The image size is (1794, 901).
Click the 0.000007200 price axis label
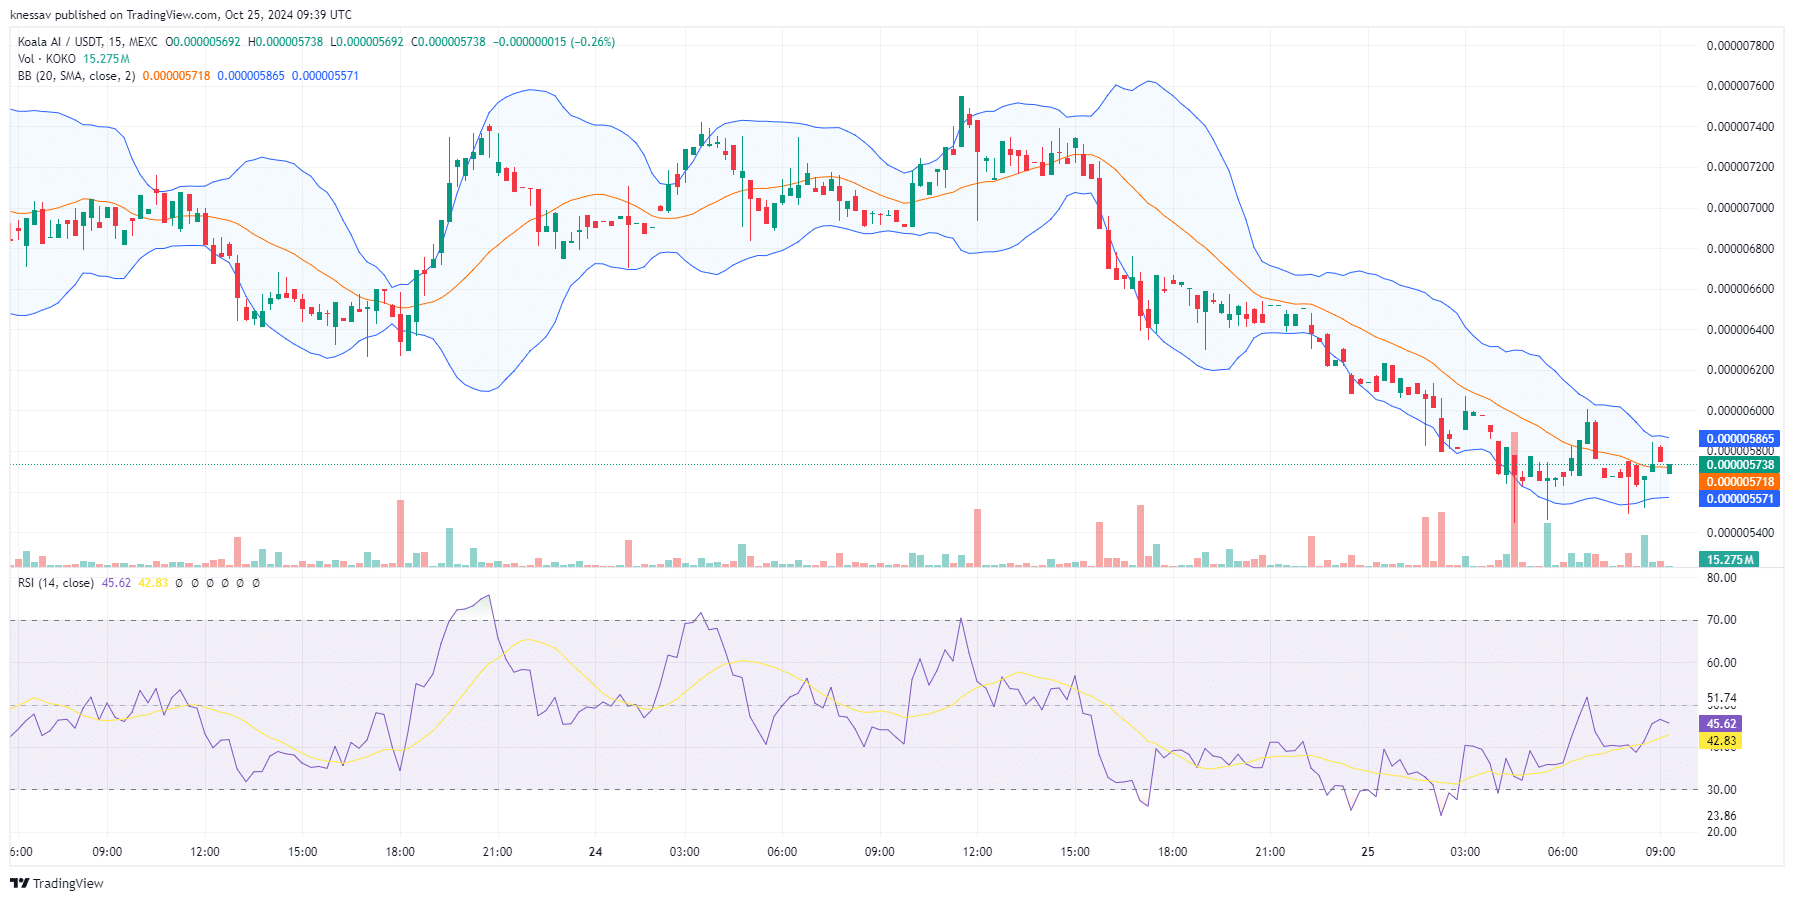click(x=1740, y=167)
